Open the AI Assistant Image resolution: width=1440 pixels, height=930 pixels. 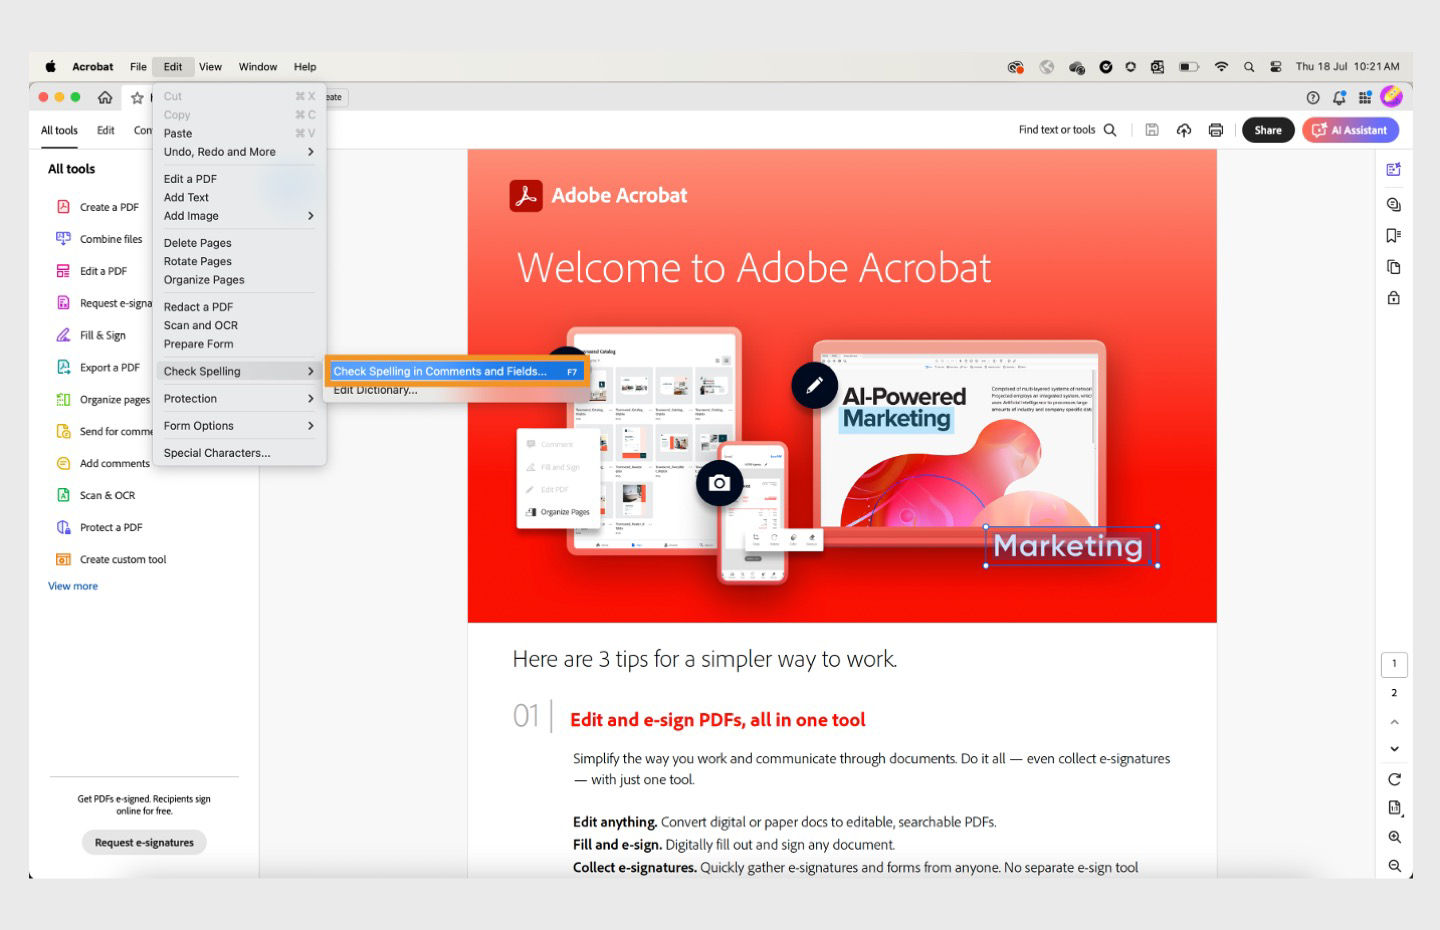pyautogui.click(x=1350, y=129)
